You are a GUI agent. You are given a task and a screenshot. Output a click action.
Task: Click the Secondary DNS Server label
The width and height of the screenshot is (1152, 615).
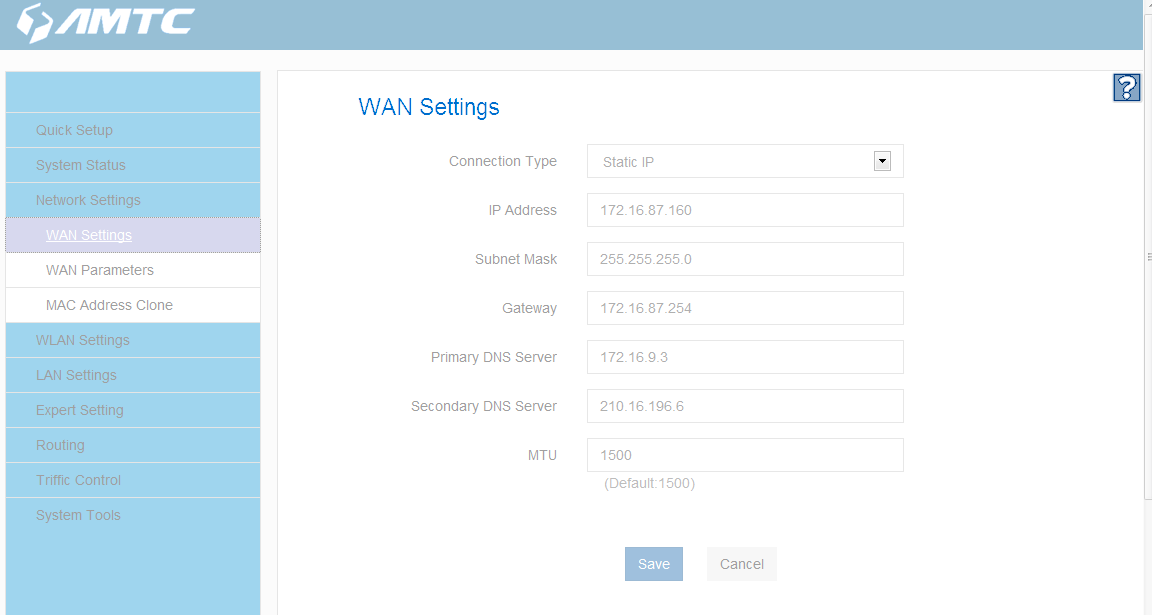[483, 406]
